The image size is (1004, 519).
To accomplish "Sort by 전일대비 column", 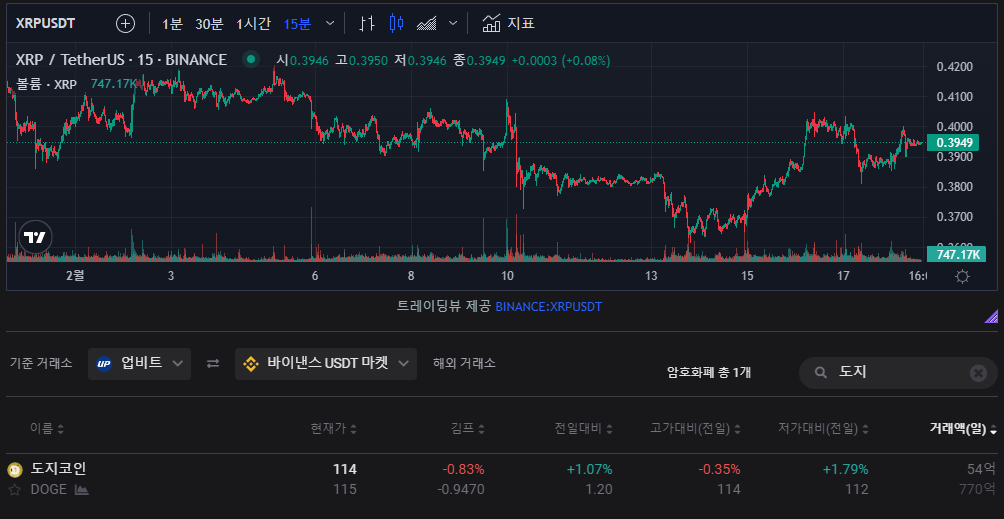I will click(x=583, y=429).
